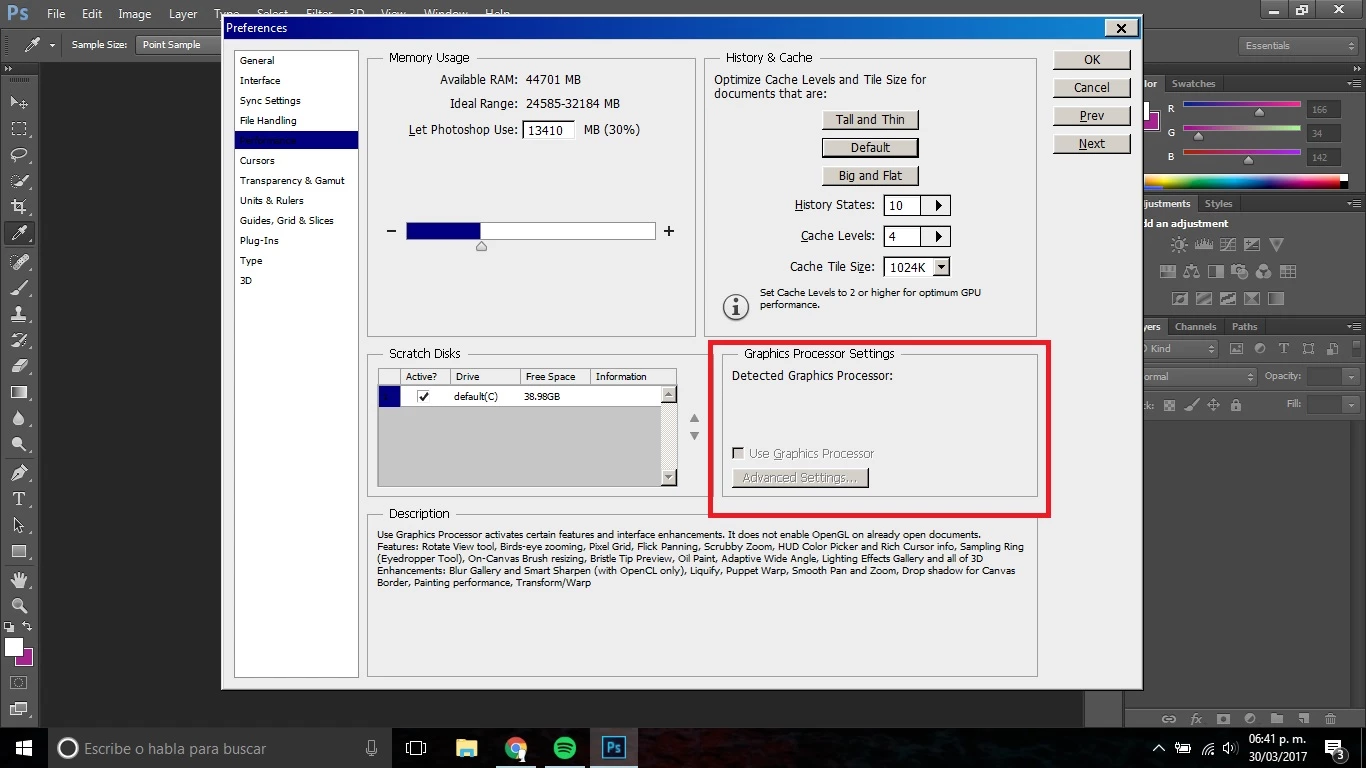Image resolution: width=1366 pixels, height=768 pixels.
Task: Click the Next button
Action: coord(1092,144)
